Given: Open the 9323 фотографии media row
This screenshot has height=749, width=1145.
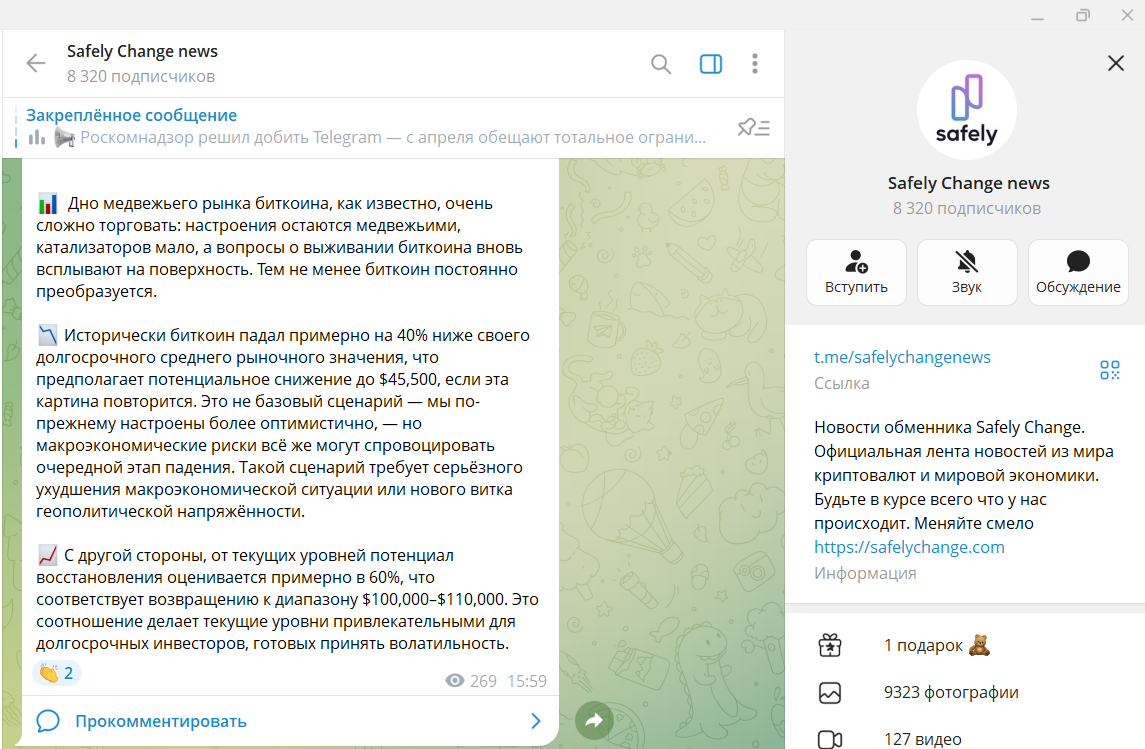Looking at the screenshot, I should pyautogui.click(x=965, y=693).
